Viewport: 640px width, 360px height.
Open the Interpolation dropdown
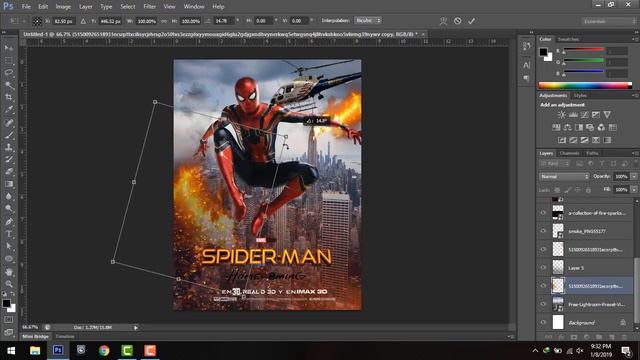click(368, 20)
